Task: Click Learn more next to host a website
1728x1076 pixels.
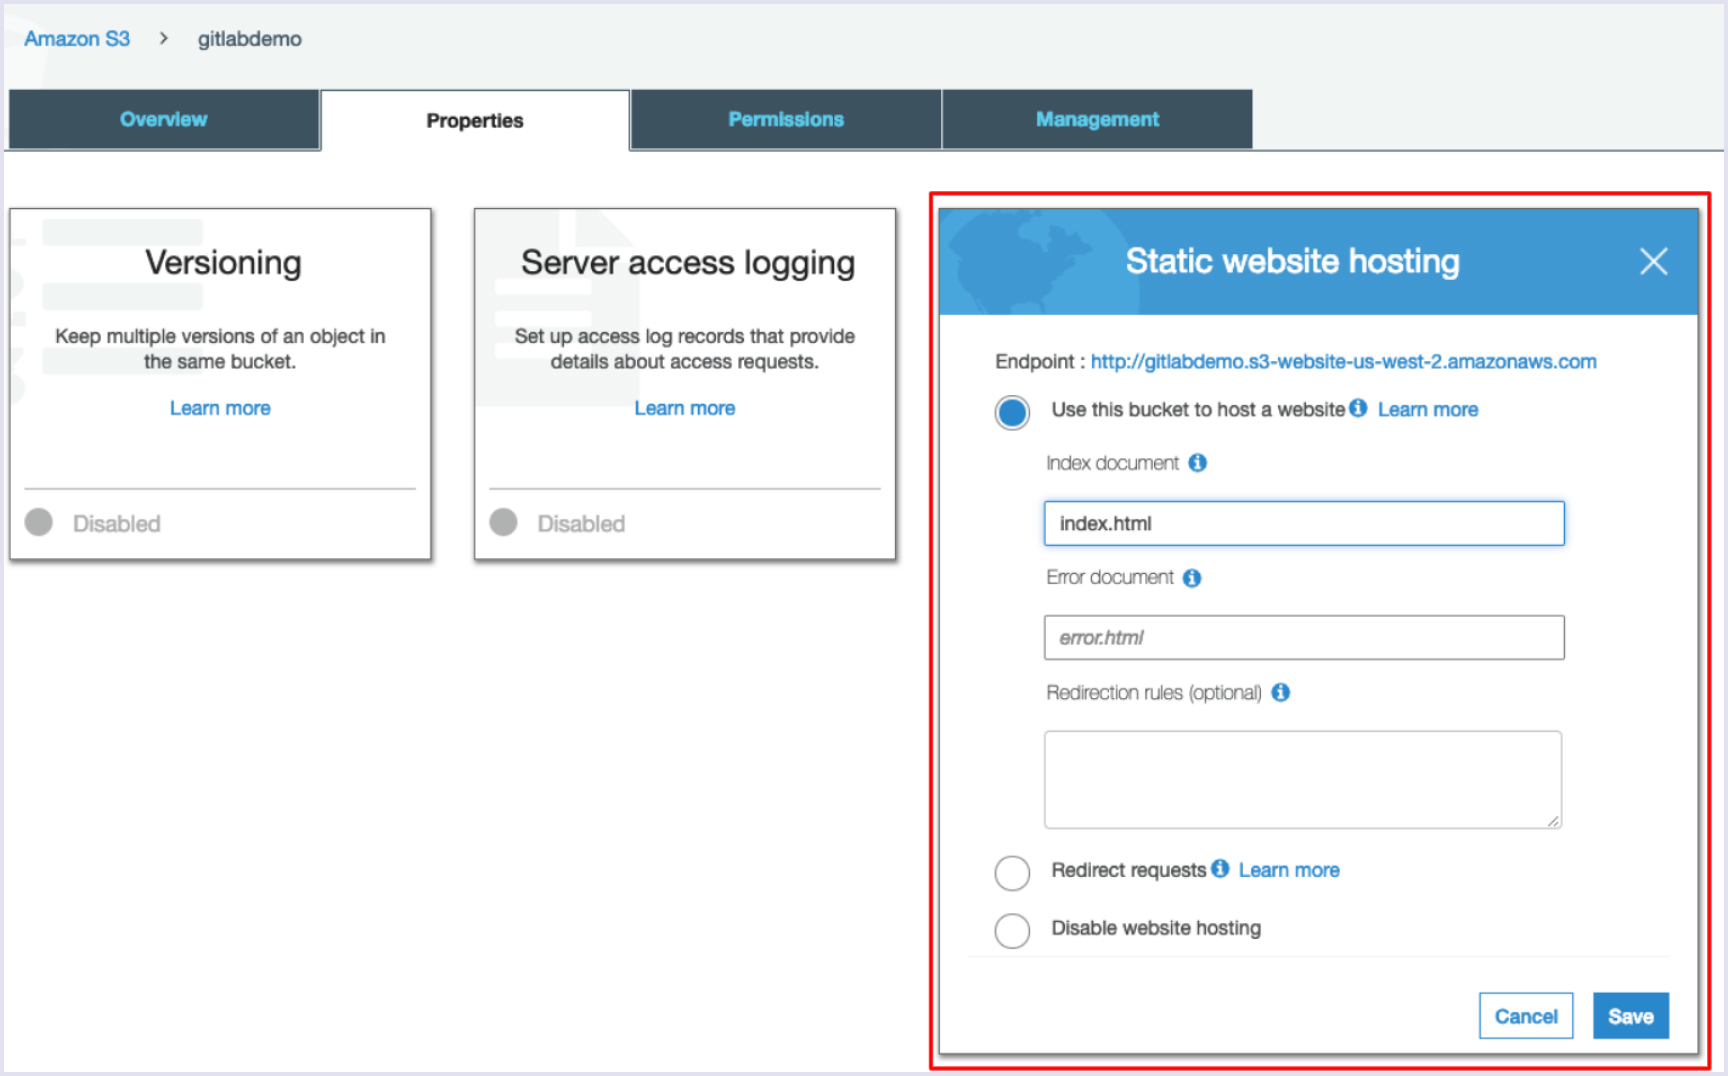Action: click(1427, 409)
